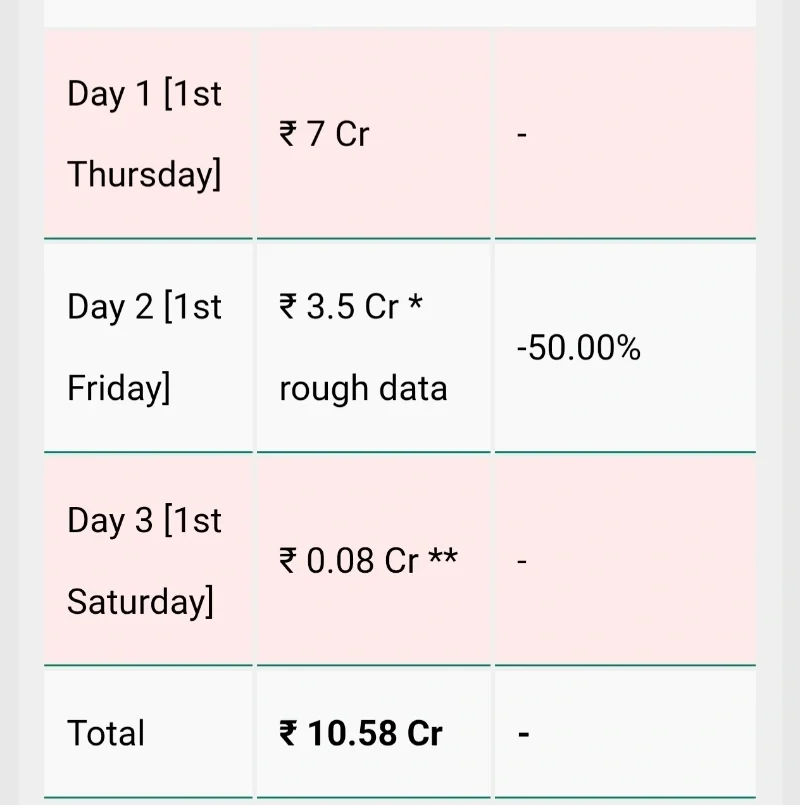The height and width of the screenshot is (805, 800).
Task: Select the bold ₹ 10.58 Cr total
Action: click(x=360, y=733)
